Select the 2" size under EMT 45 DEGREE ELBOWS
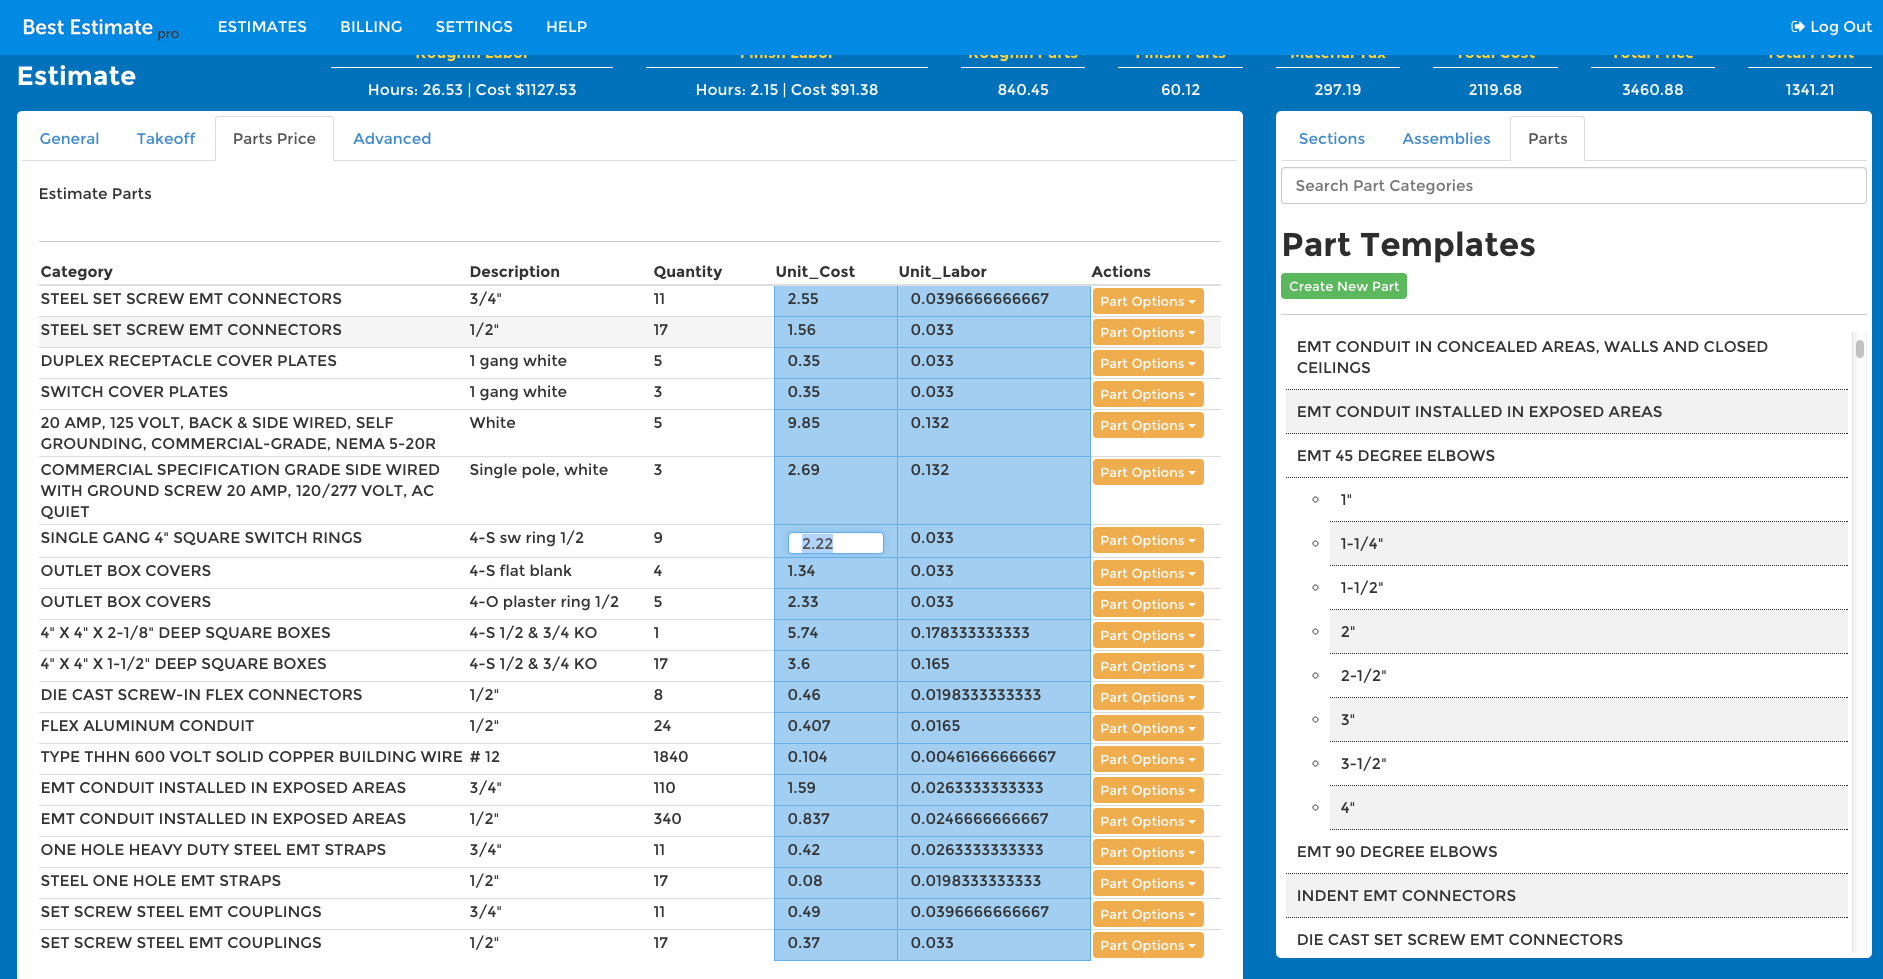The width and height of the screenshot is (1883, 979). click(1347, 631)
